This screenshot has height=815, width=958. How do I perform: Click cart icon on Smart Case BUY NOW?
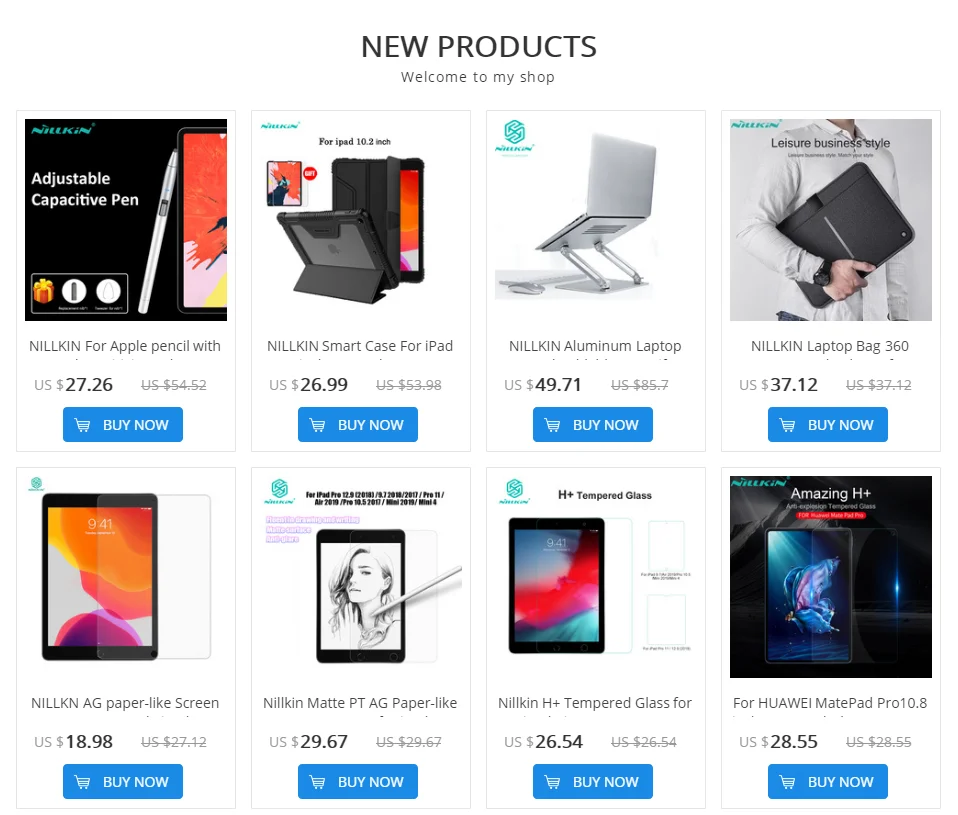[x=317, y=425]
